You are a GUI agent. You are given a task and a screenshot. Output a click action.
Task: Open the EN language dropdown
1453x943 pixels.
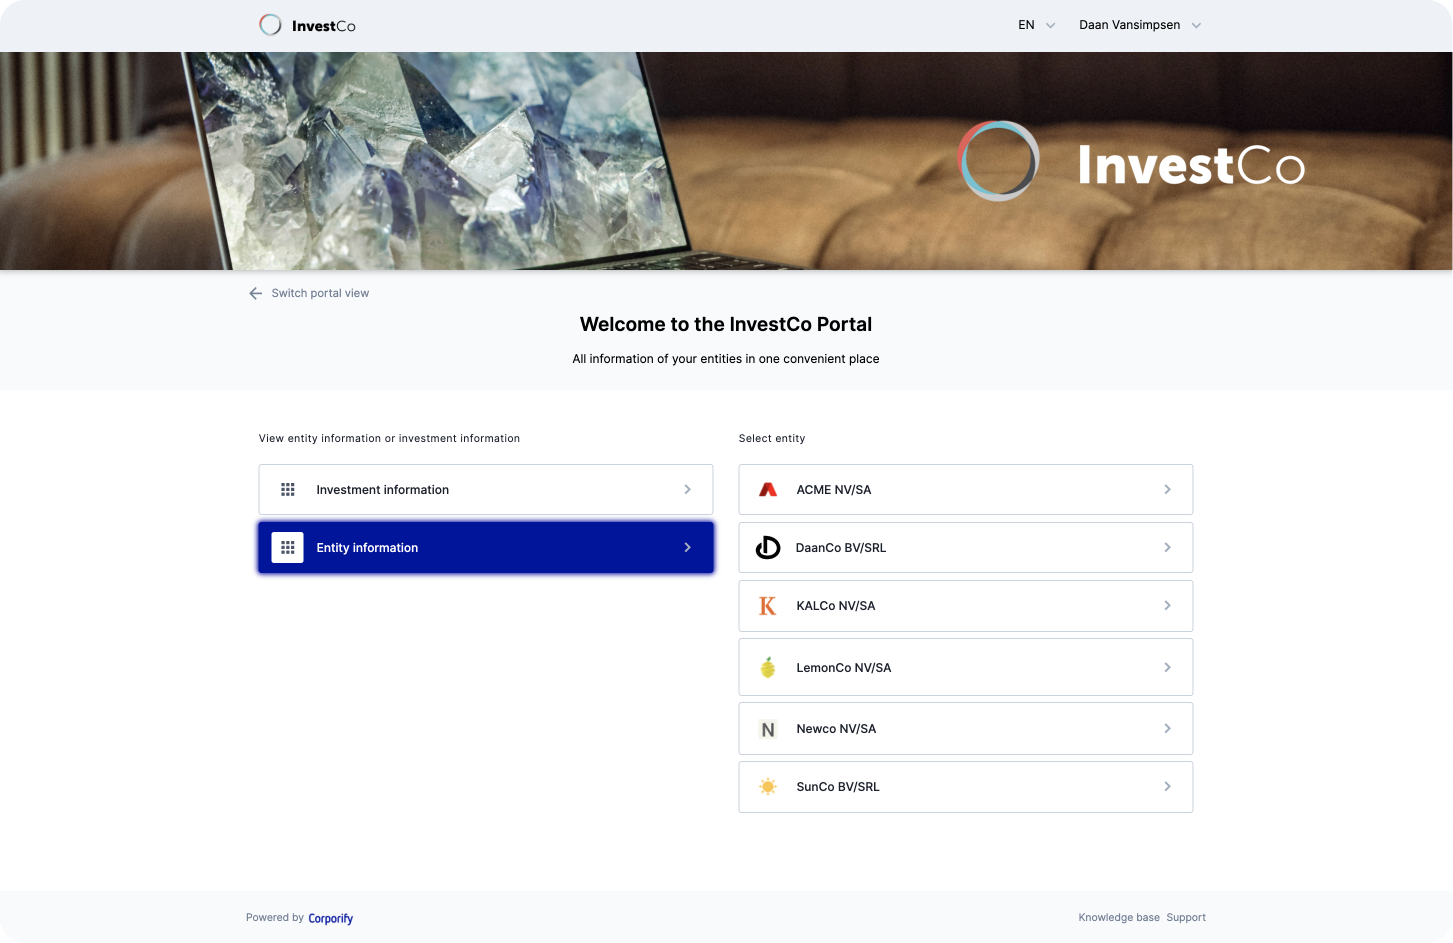[x=1036, y=25]
